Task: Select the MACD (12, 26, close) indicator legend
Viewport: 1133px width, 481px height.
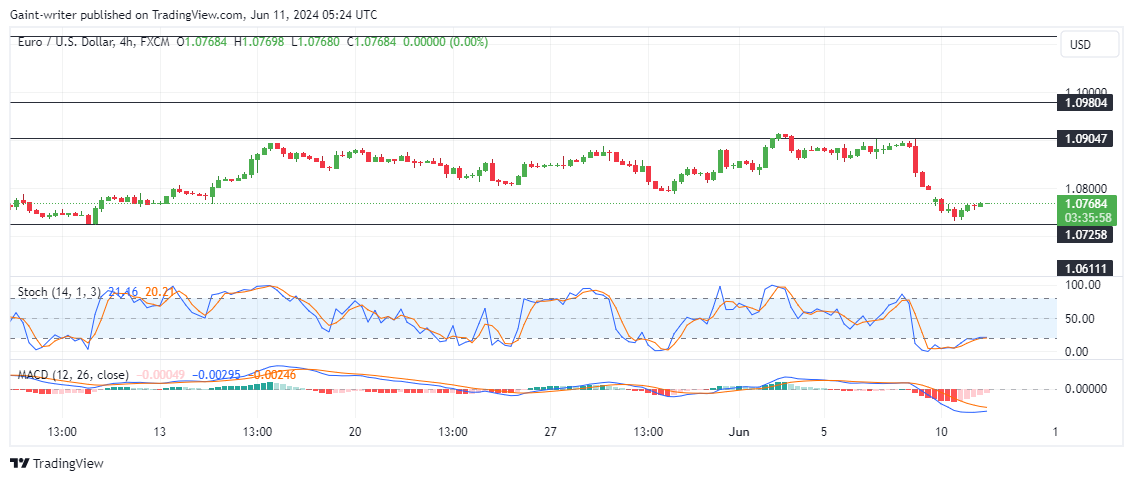Action: click(x=73, y=375)
